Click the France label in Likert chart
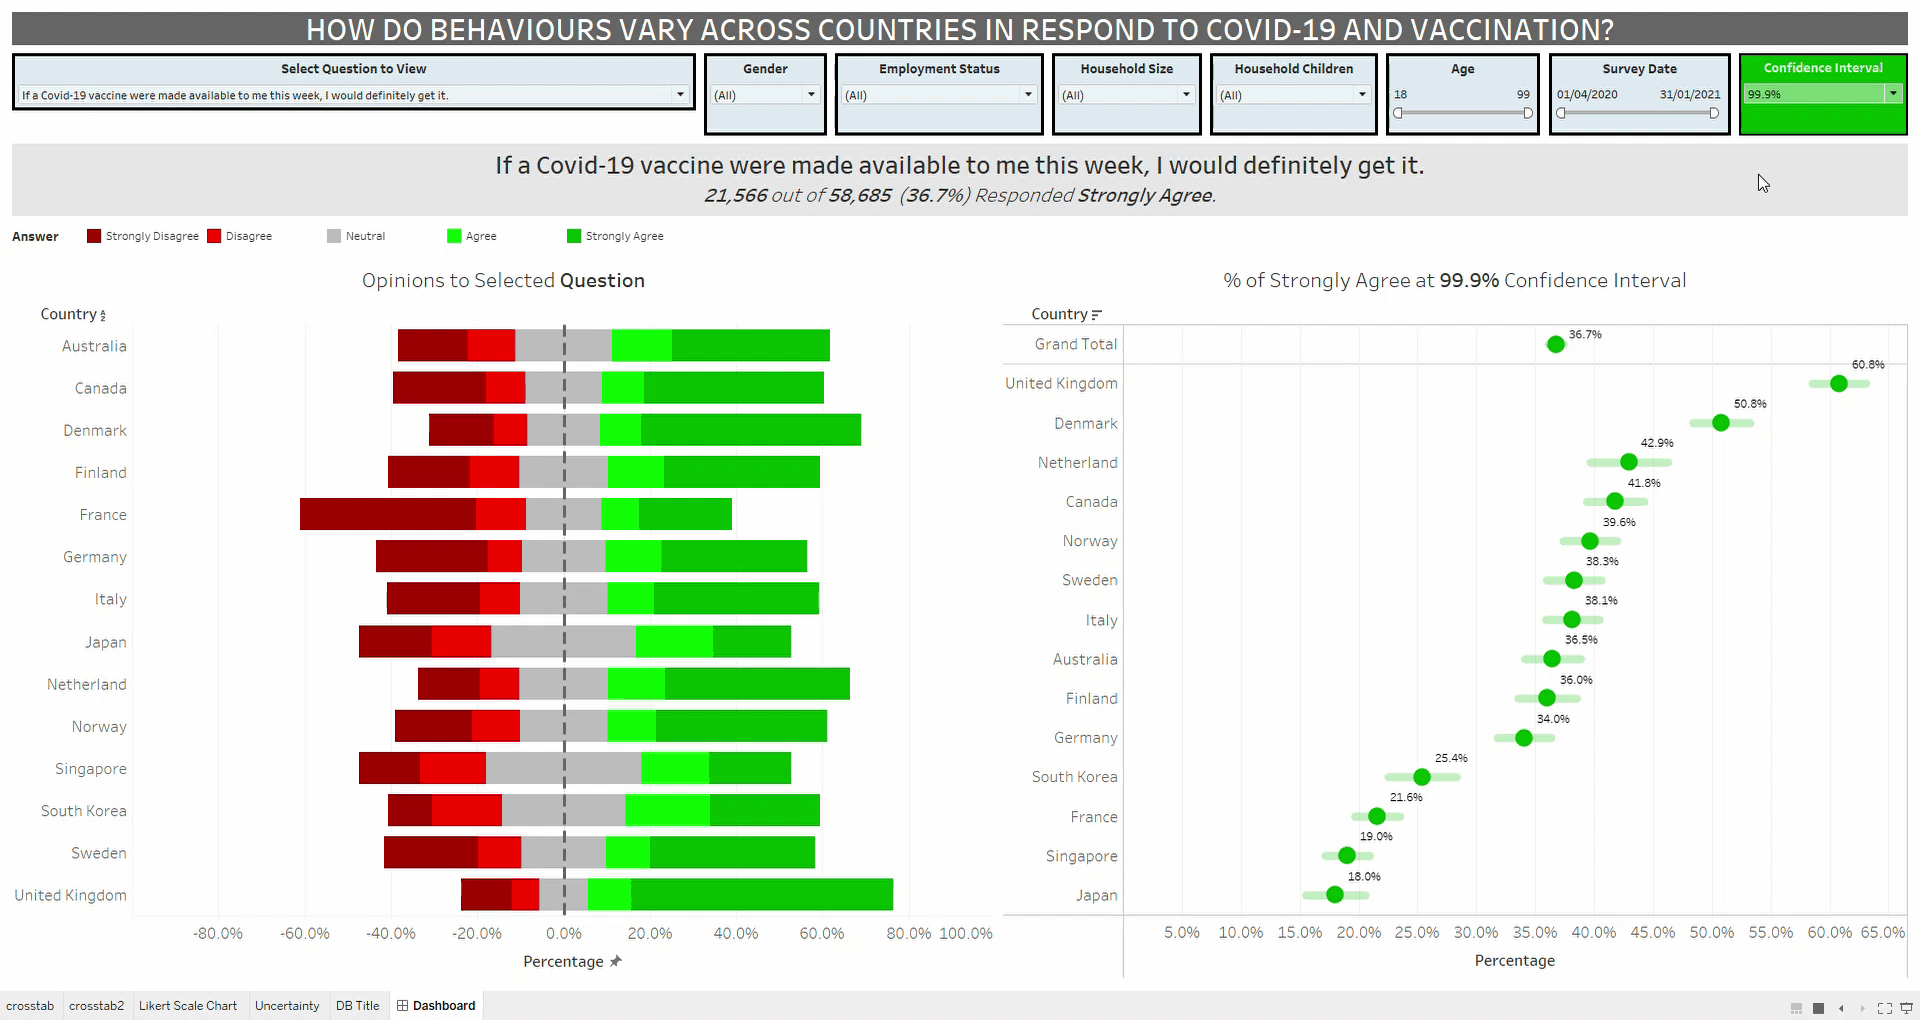 click(103, 515)
